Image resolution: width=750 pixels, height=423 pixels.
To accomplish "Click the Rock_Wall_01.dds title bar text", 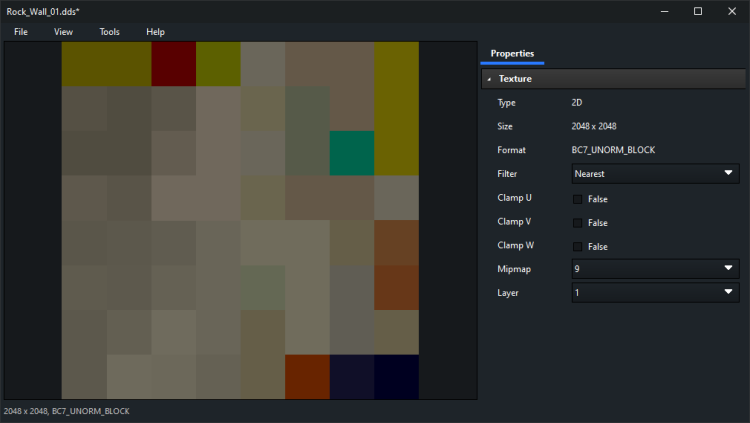I will tap(42, 11).
